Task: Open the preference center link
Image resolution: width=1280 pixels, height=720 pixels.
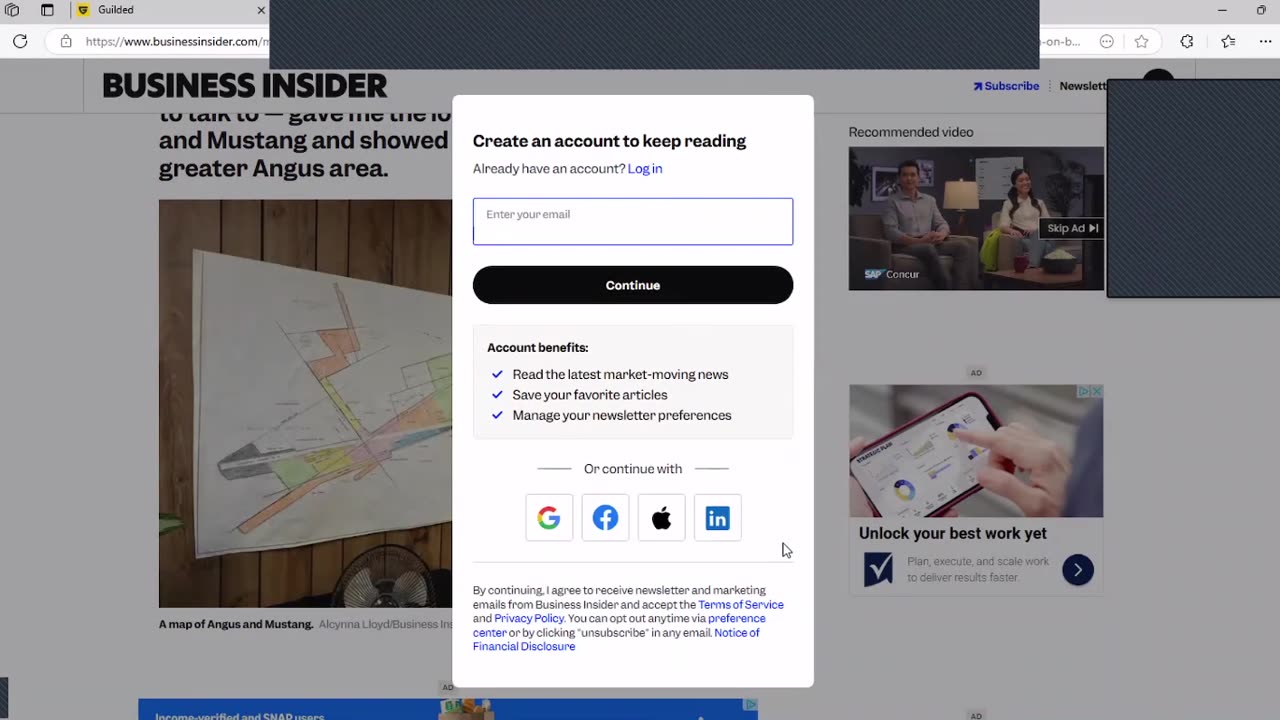Action: [619, 625]
